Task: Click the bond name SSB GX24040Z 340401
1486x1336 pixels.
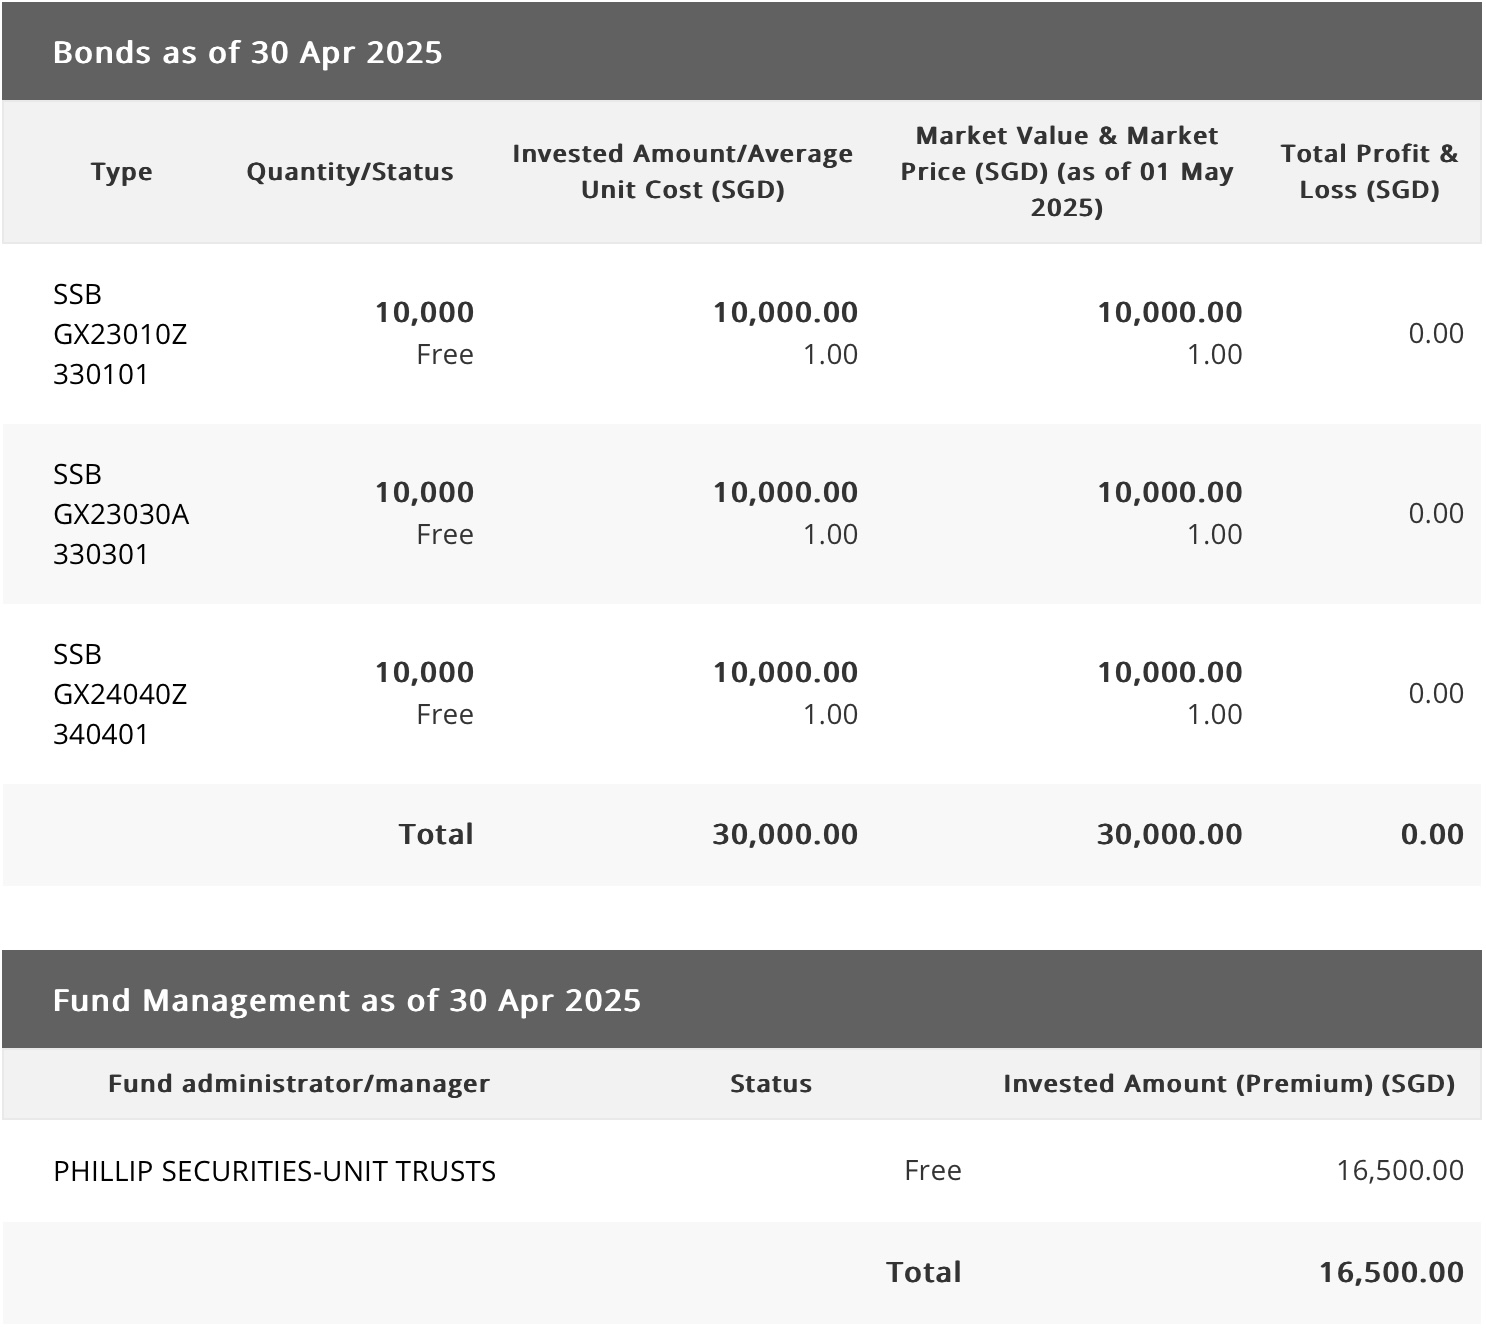Action: (x=120, y=694)
